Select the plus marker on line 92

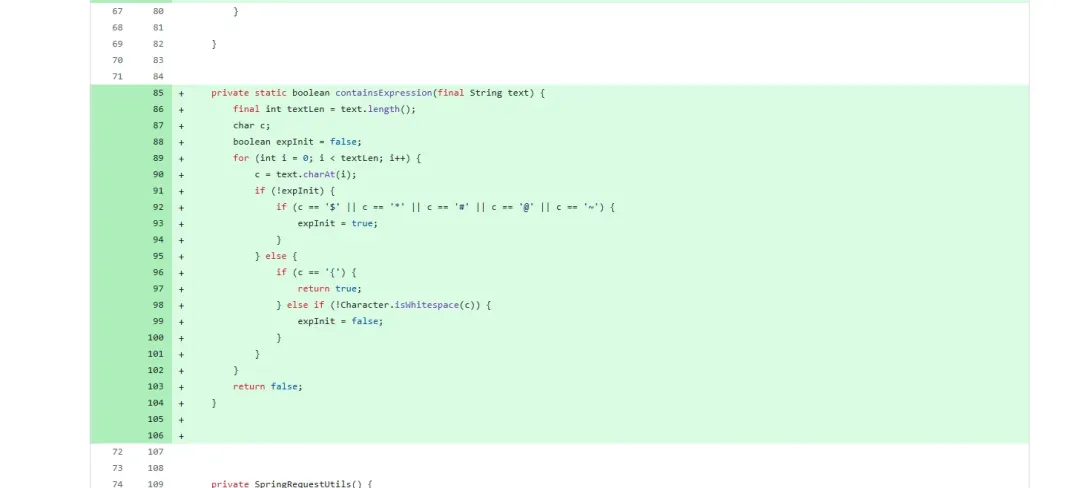pyautogui.click(x=182, y=207)
